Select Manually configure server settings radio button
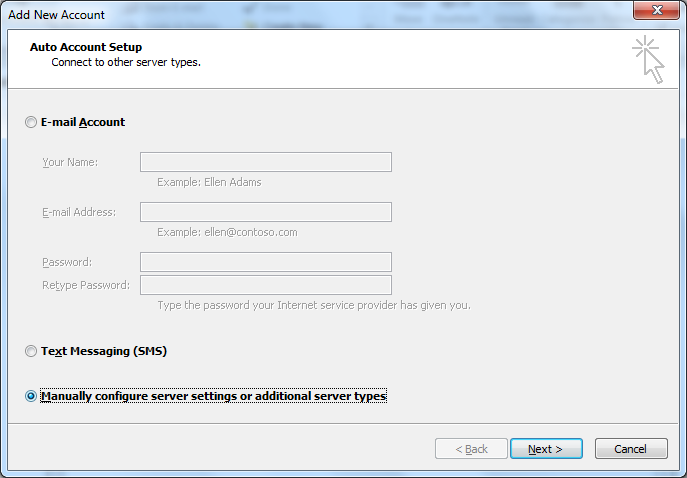The height and width of the screenshot is (478, 687). click(31, 397)
